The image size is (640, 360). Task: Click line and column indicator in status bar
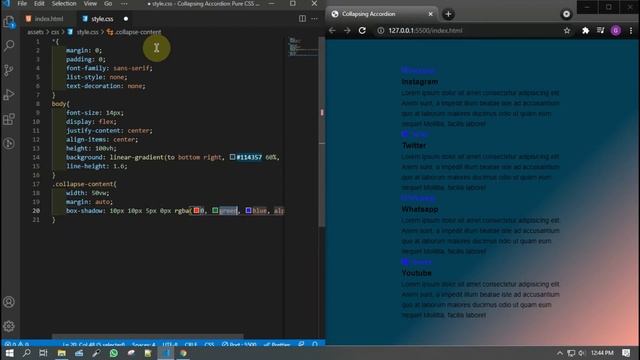93,345
